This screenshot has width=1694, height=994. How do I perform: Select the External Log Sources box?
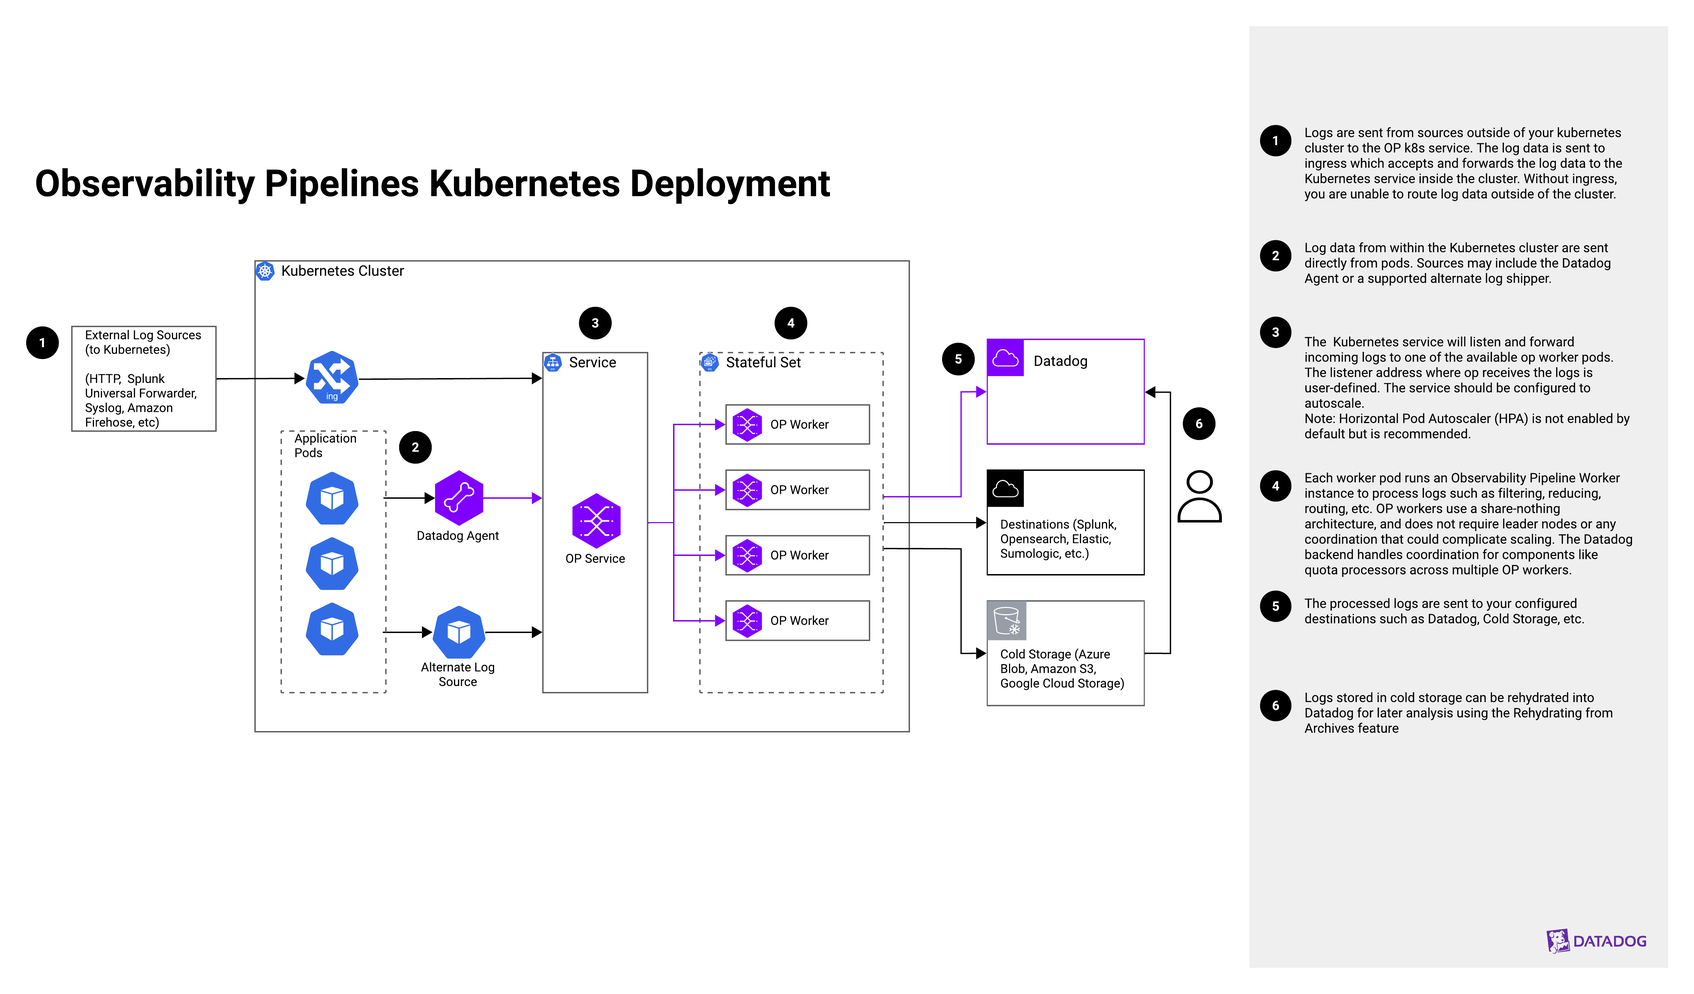(x=144, y=379)
